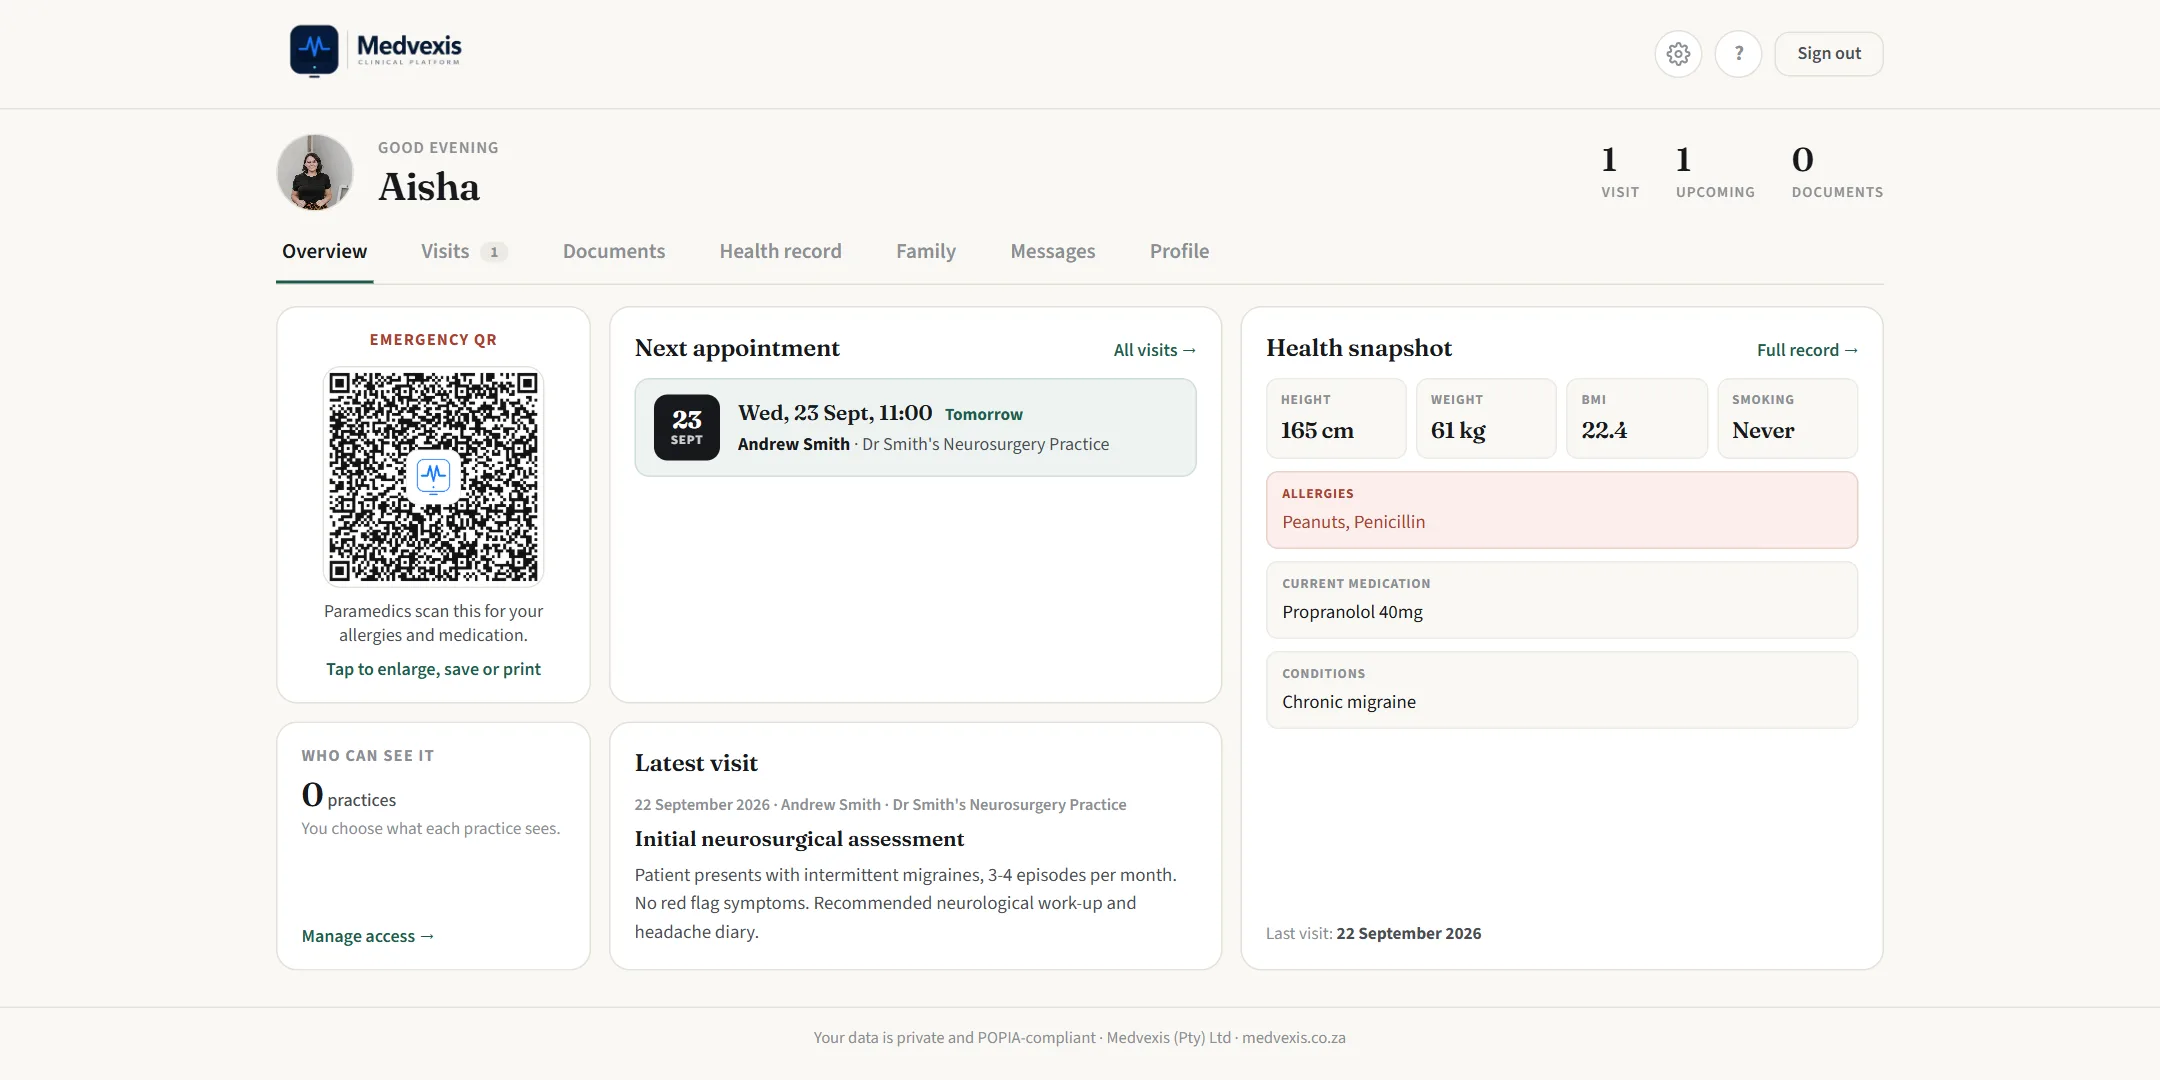Screen dimensions: 2160x1080
Task: Go to the Health record tab
Action: [781, 252]
